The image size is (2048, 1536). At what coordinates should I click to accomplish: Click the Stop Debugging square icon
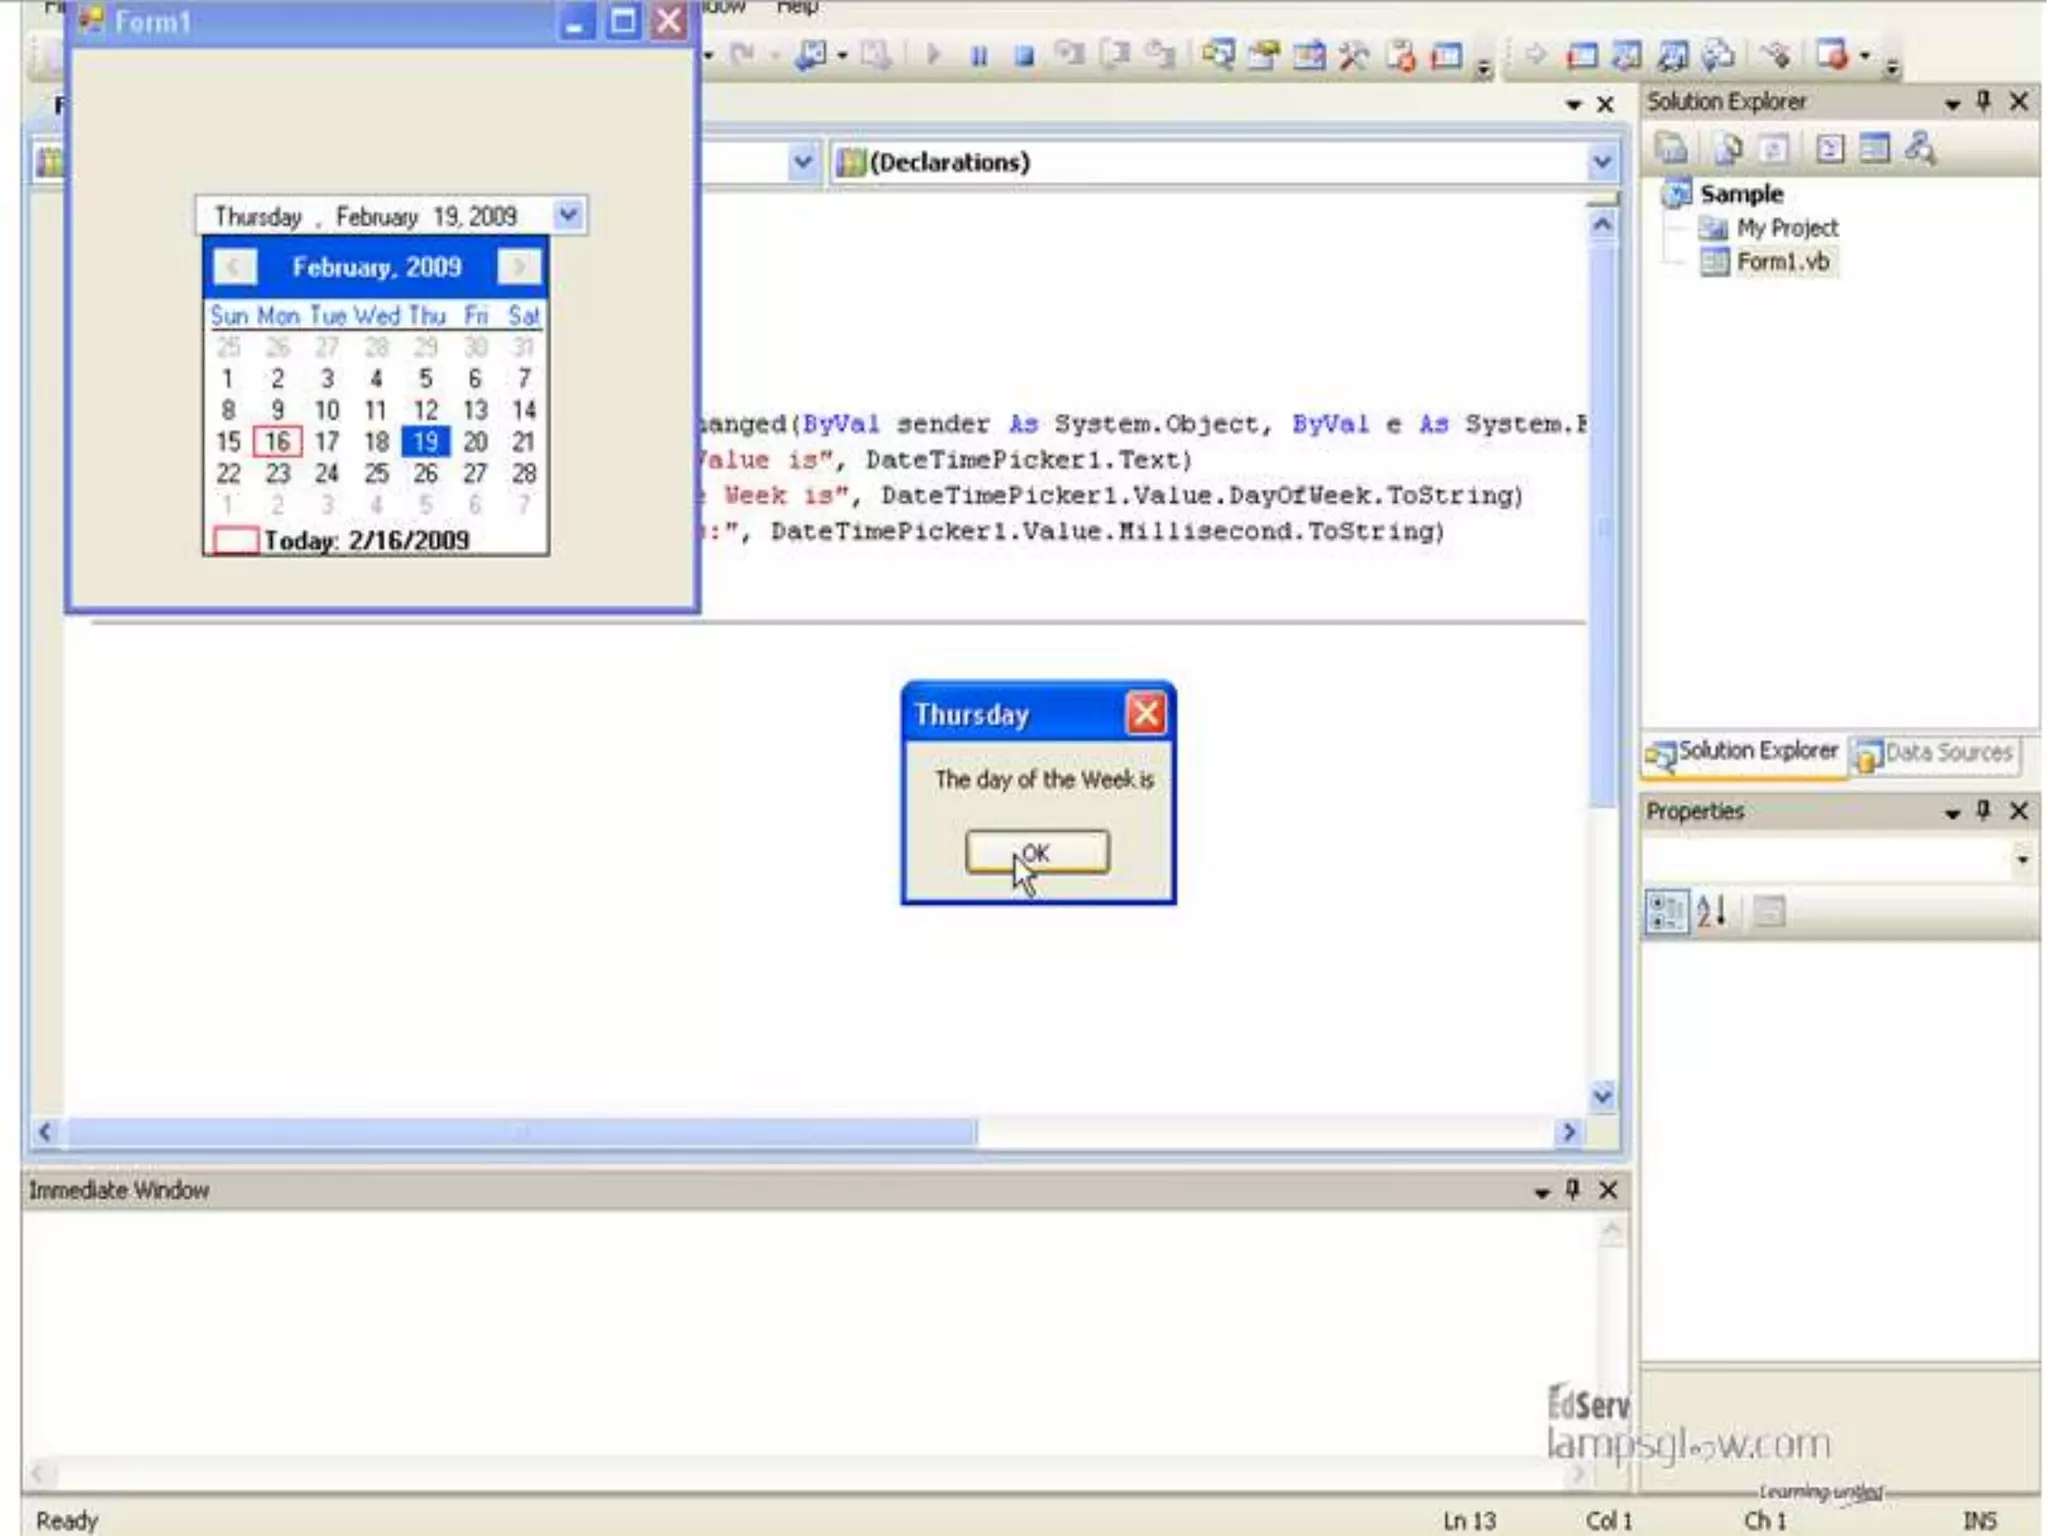pos(1024,55)
